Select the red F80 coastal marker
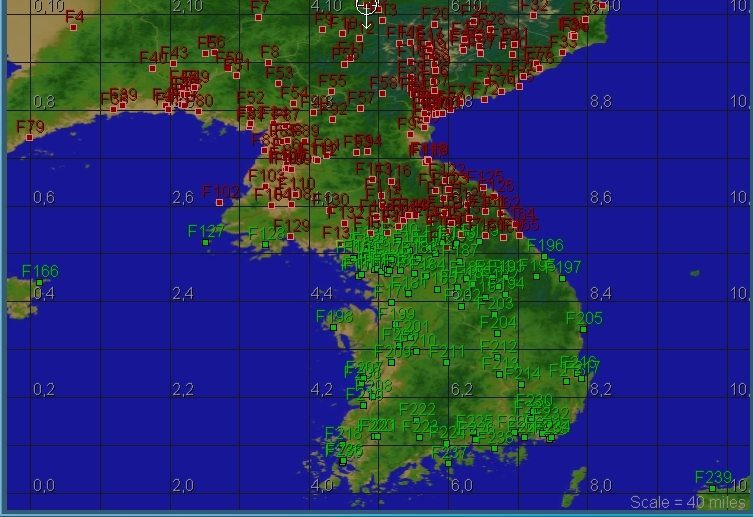753x517 pixels. pyautogui.click(x=198, y=111)
